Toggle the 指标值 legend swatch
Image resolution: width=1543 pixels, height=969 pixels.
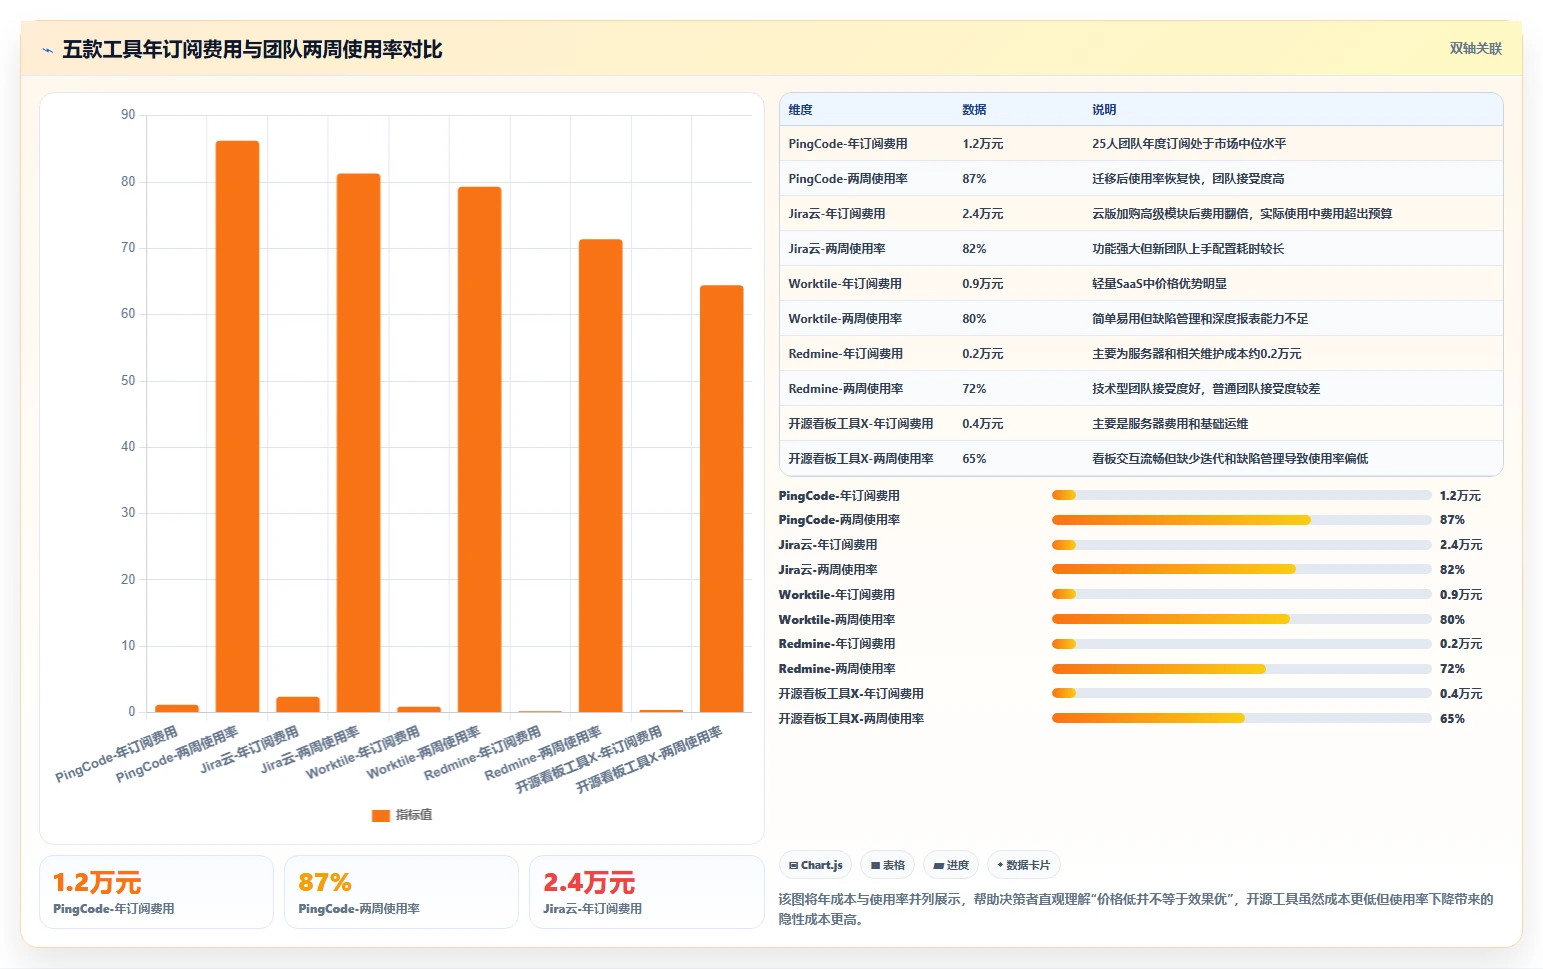point(380,815)
